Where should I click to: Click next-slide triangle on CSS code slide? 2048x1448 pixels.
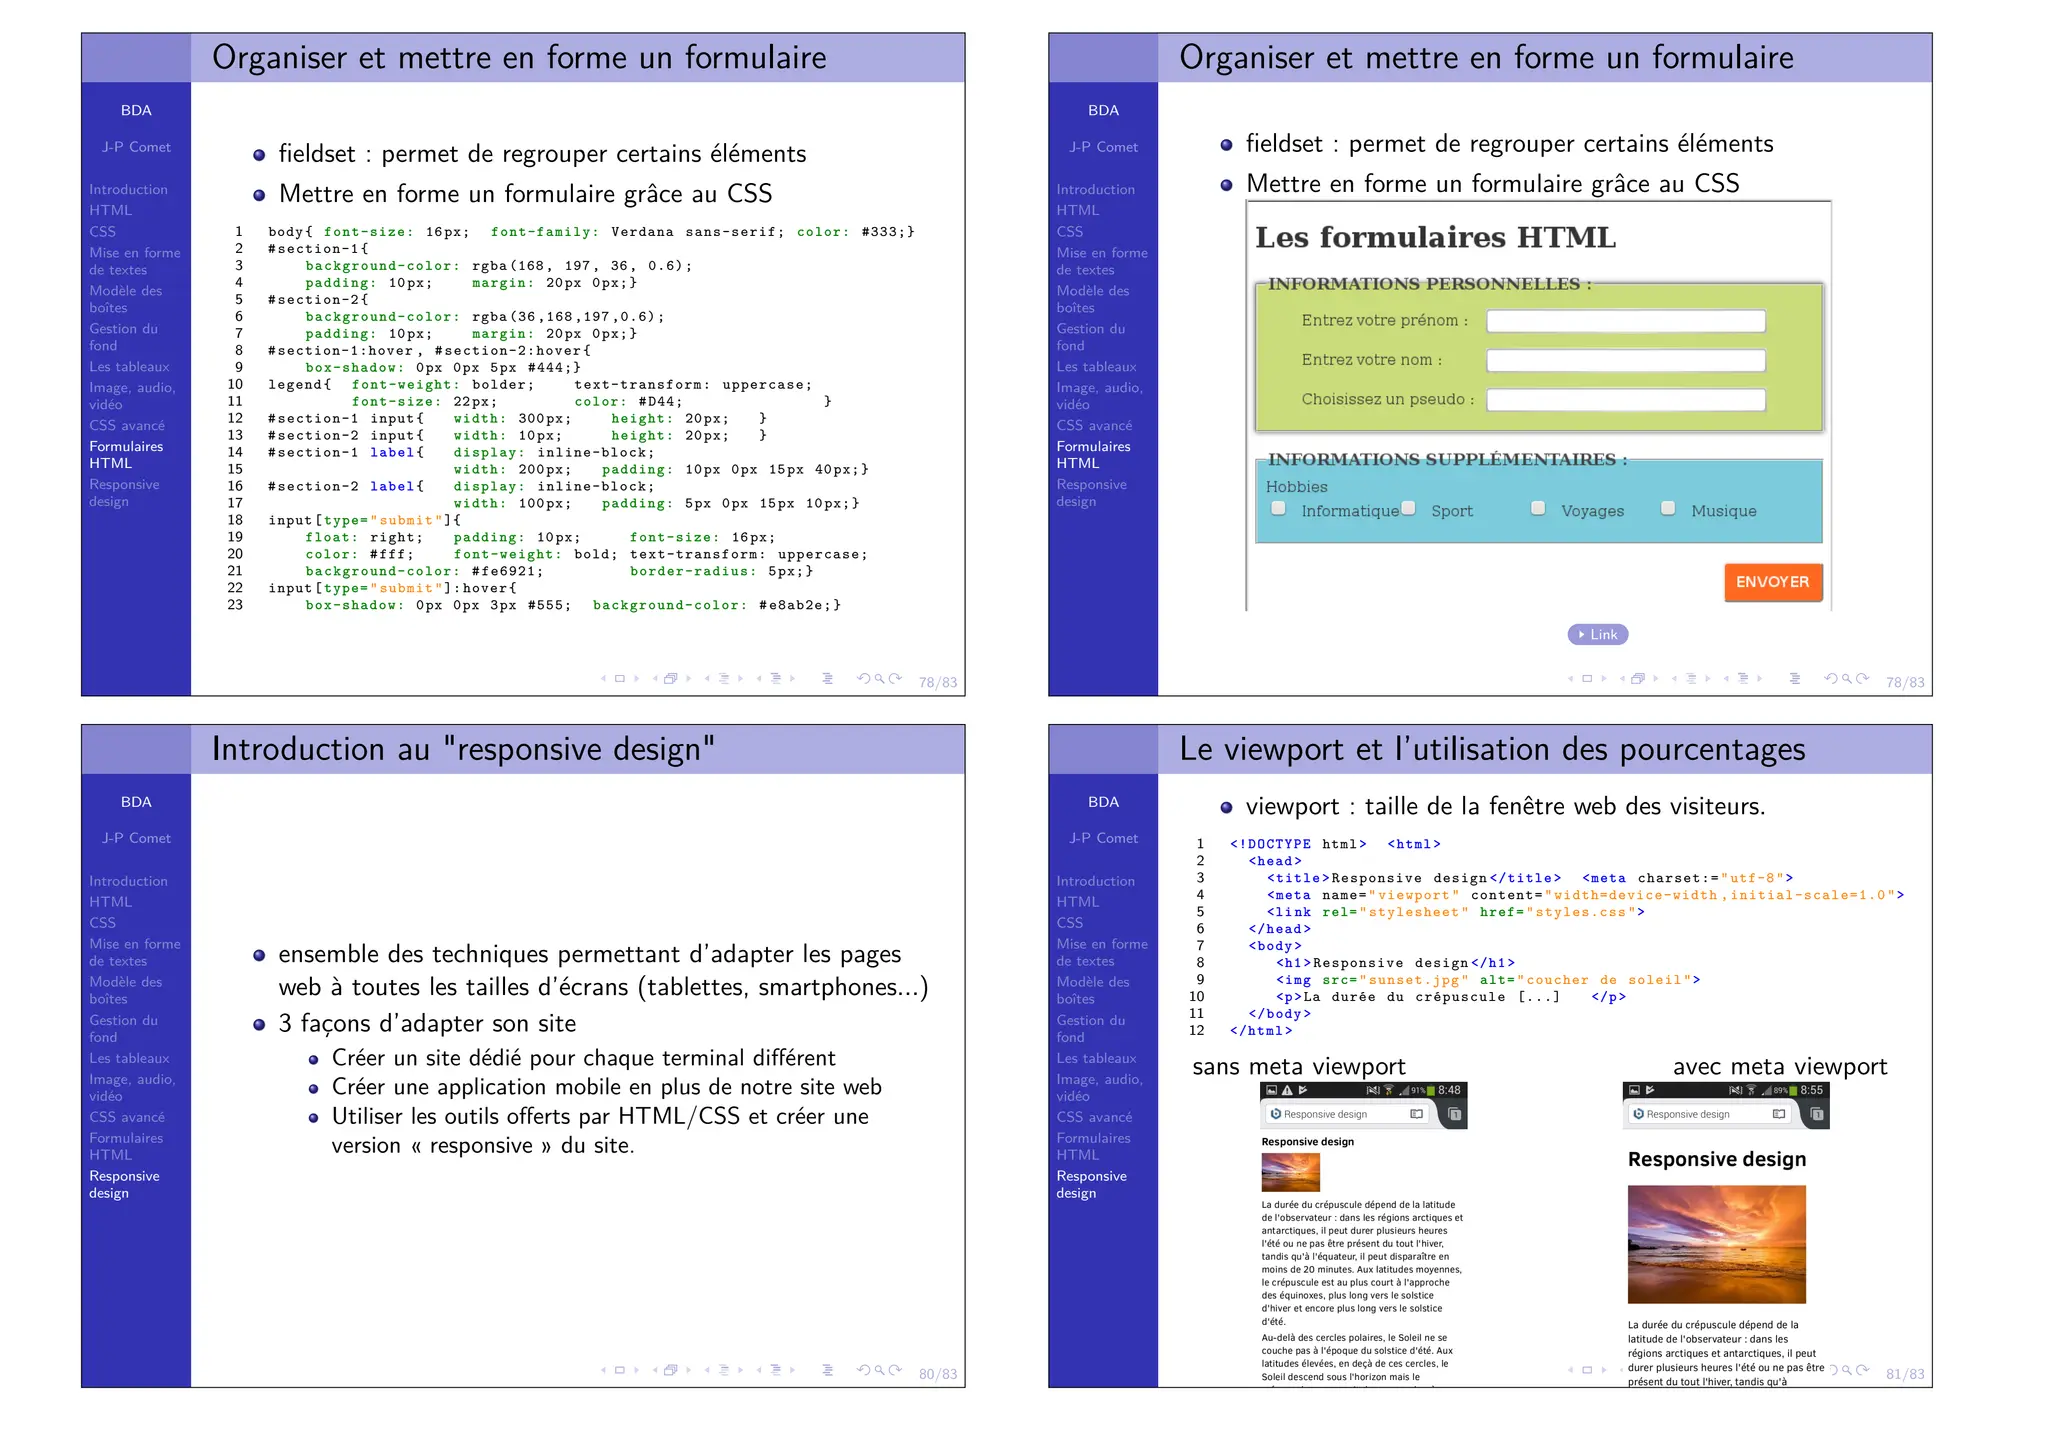point(637,679)
